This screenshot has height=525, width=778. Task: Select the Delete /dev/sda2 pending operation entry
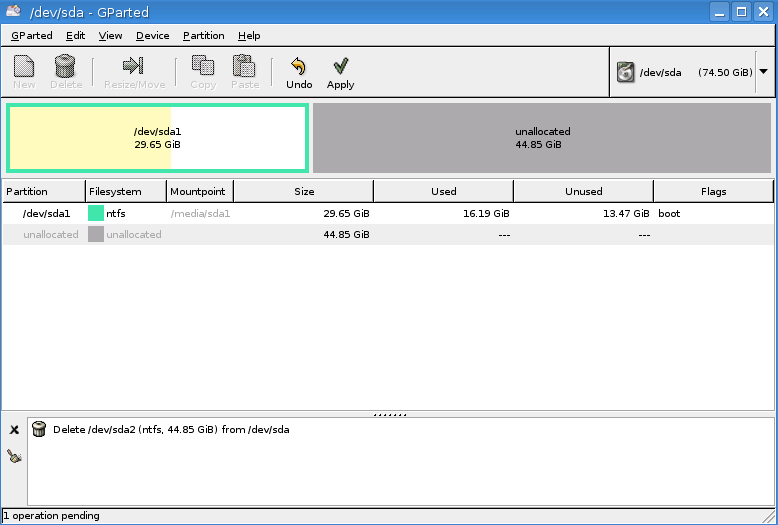pyautogui.click(x=171, y=430)
